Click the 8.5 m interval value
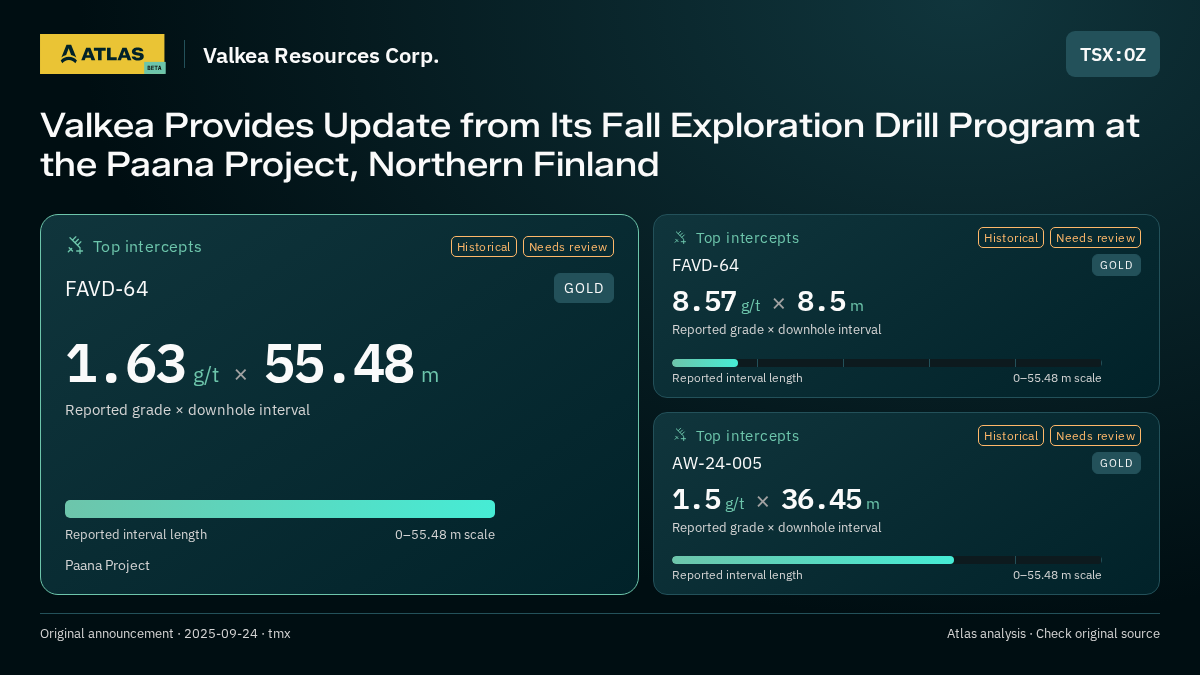 pyautogui.click(x=830, y=301)
